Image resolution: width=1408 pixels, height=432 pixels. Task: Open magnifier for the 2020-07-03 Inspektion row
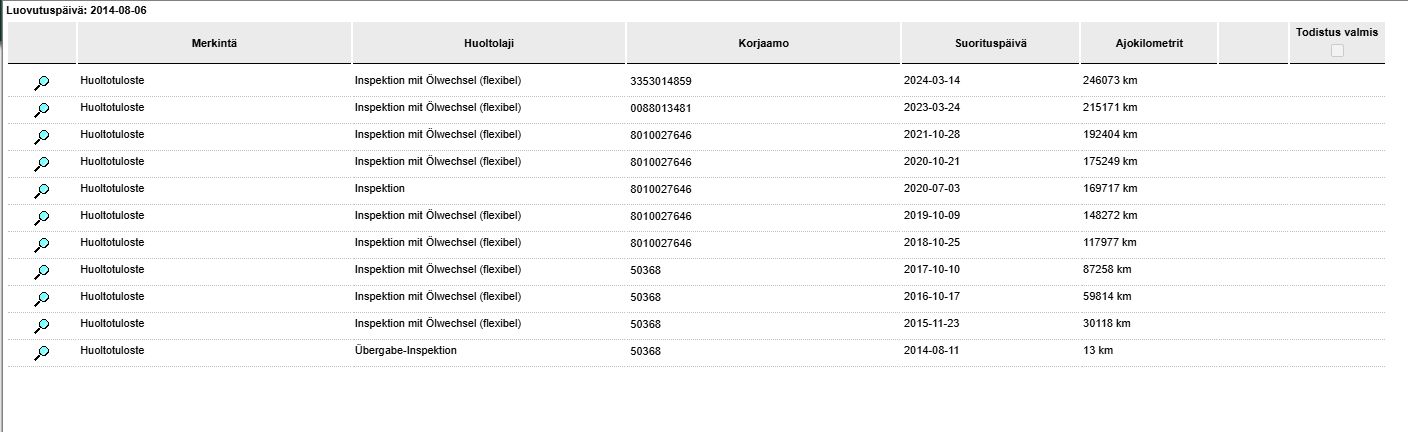[42, 191]
